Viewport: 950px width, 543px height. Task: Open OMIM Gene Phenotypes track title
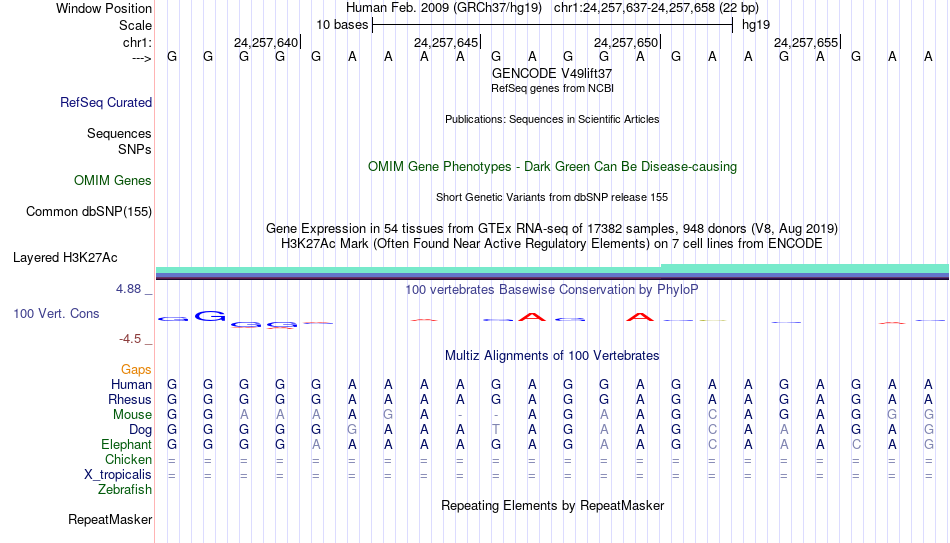(552, 167)
